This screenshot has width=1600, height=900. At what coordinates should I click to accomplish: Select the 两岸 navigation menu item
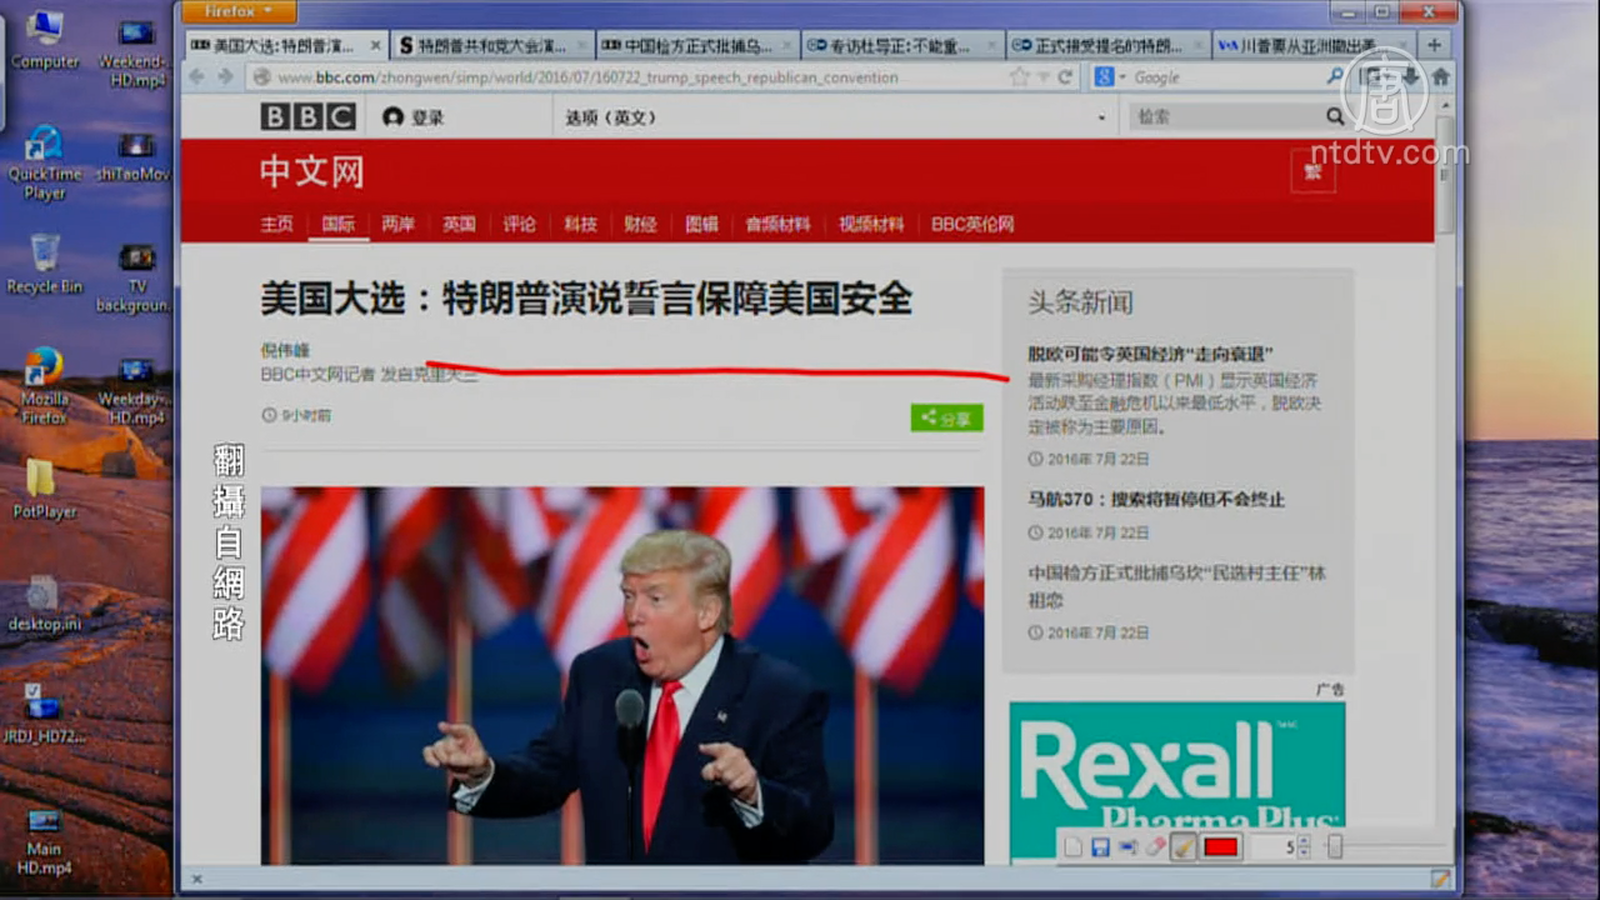398,224
